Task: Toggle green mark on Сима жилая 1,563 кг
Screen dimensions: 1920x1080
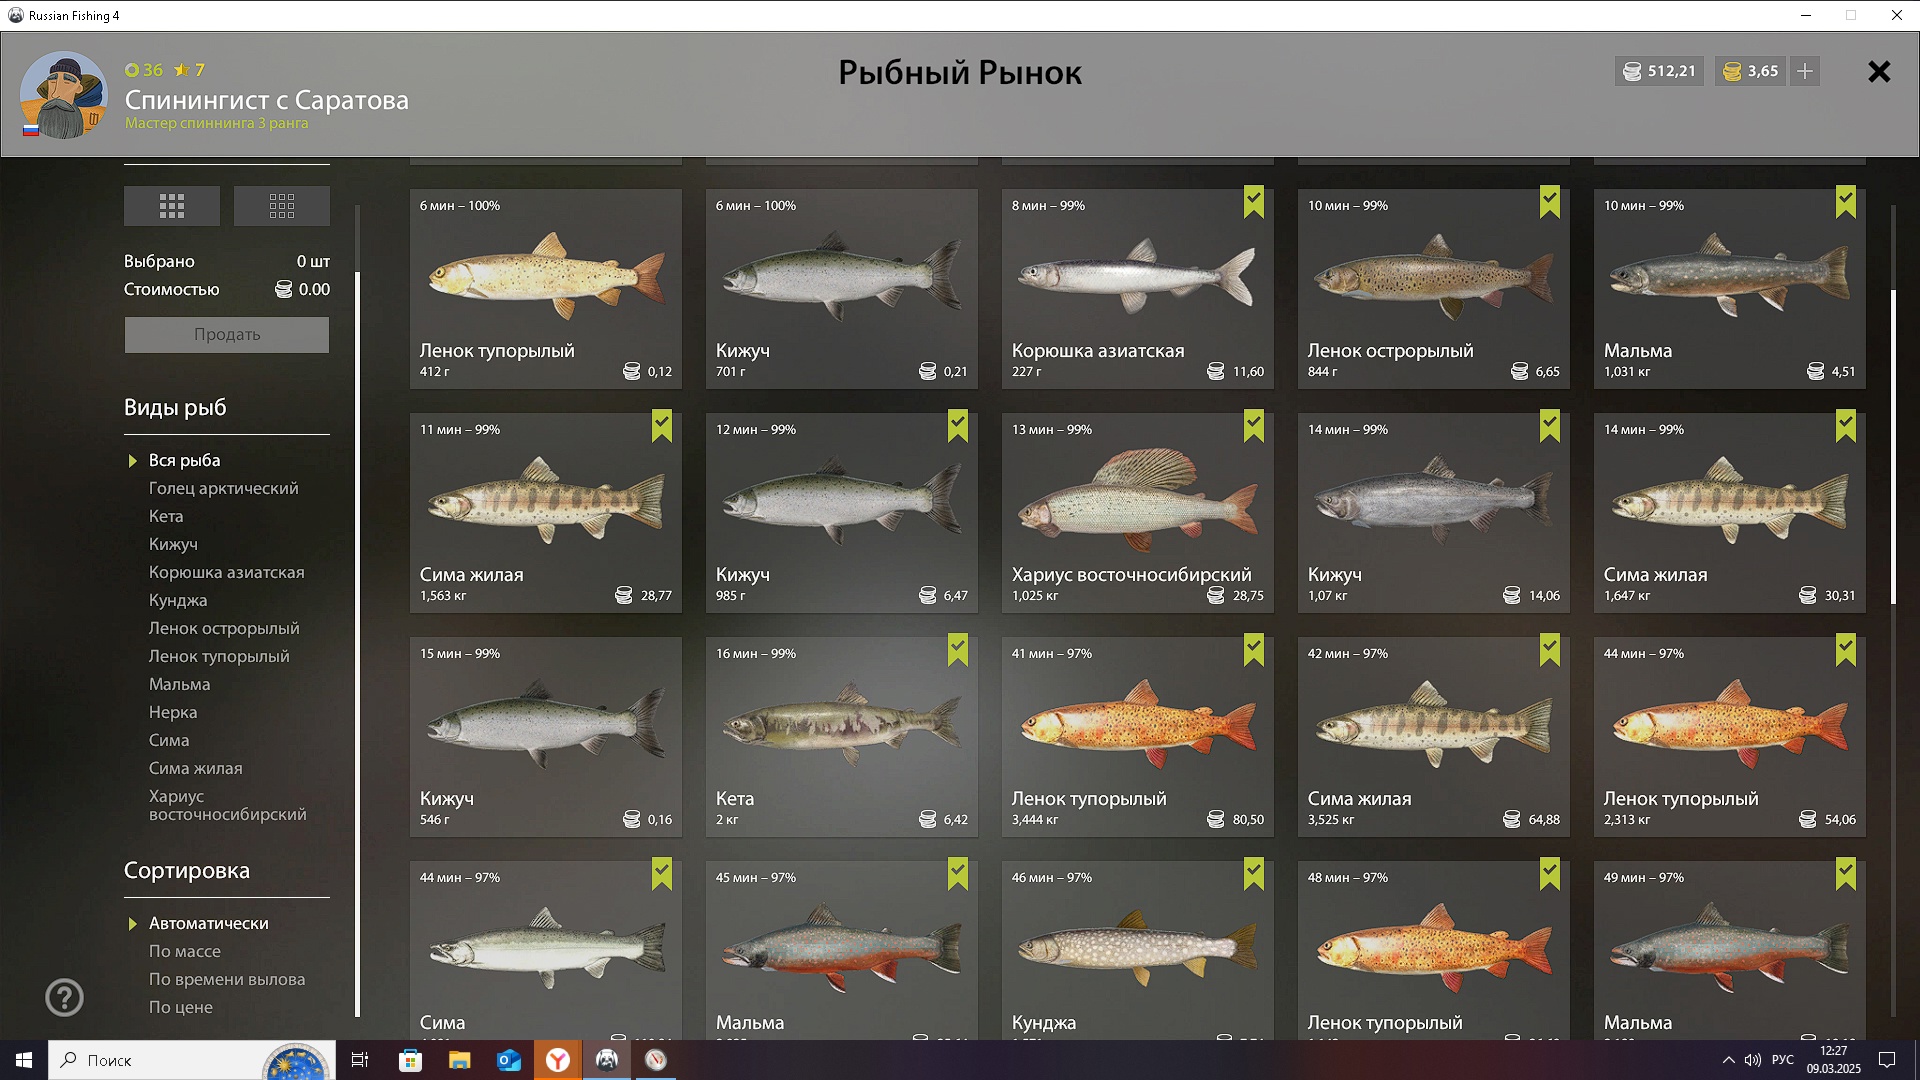Action: (x=661, y=426)
